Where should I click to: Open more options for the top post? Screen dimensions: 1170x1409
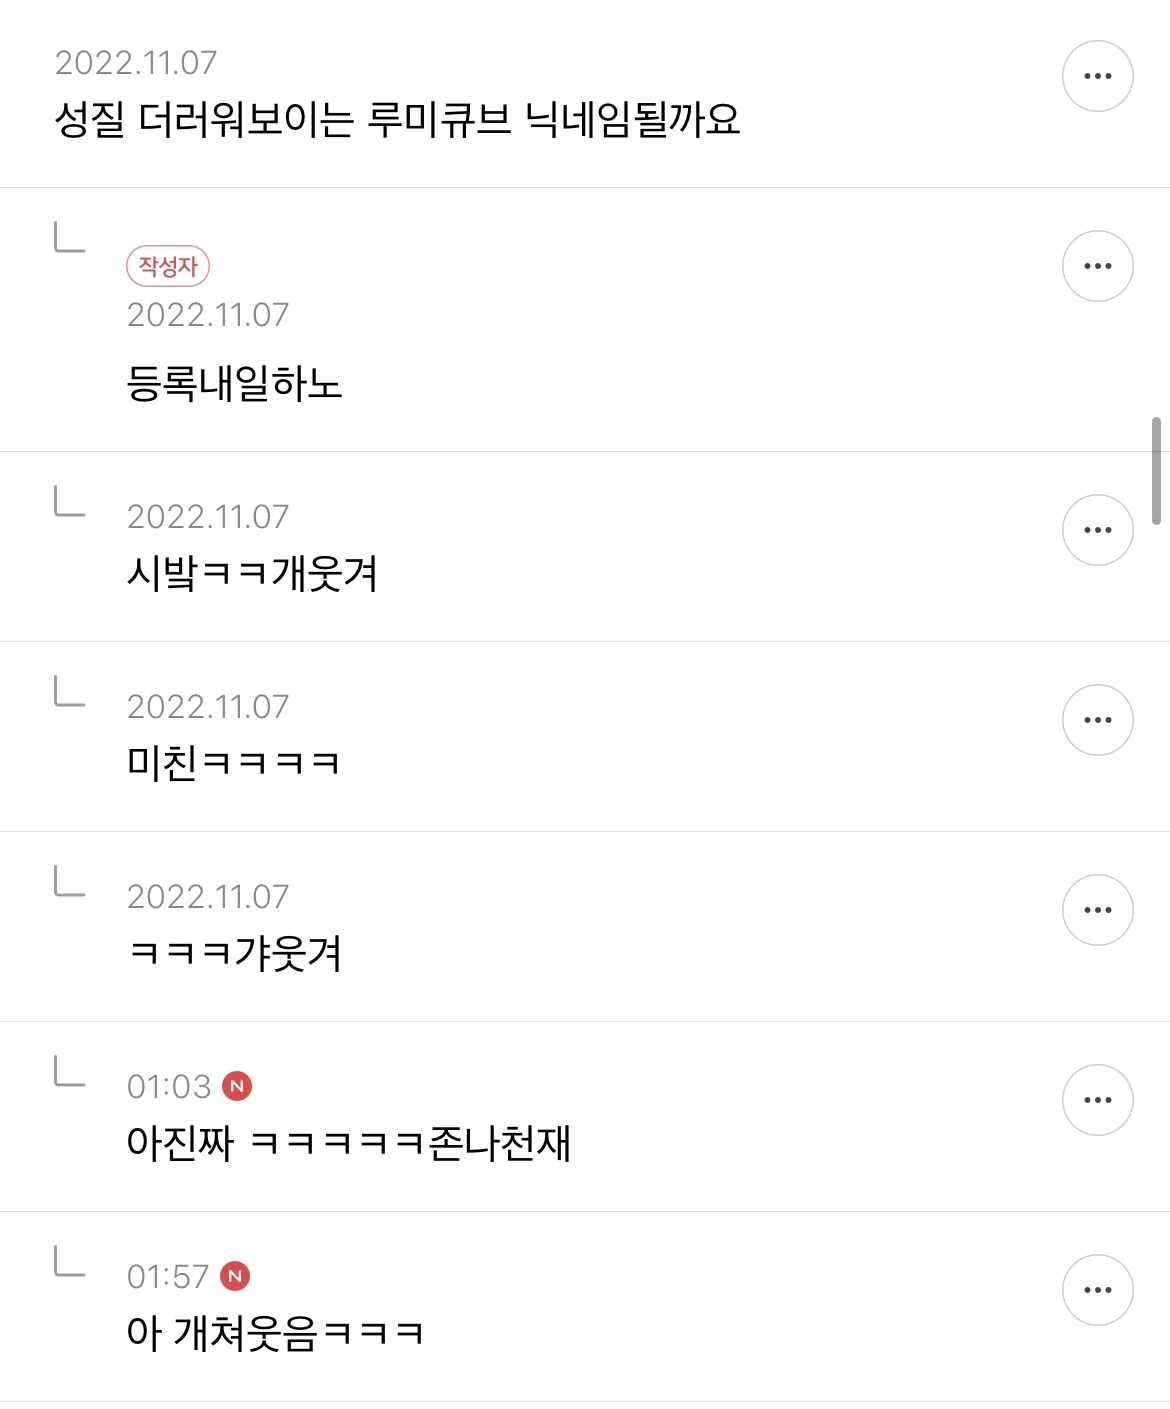[1097, 76]
